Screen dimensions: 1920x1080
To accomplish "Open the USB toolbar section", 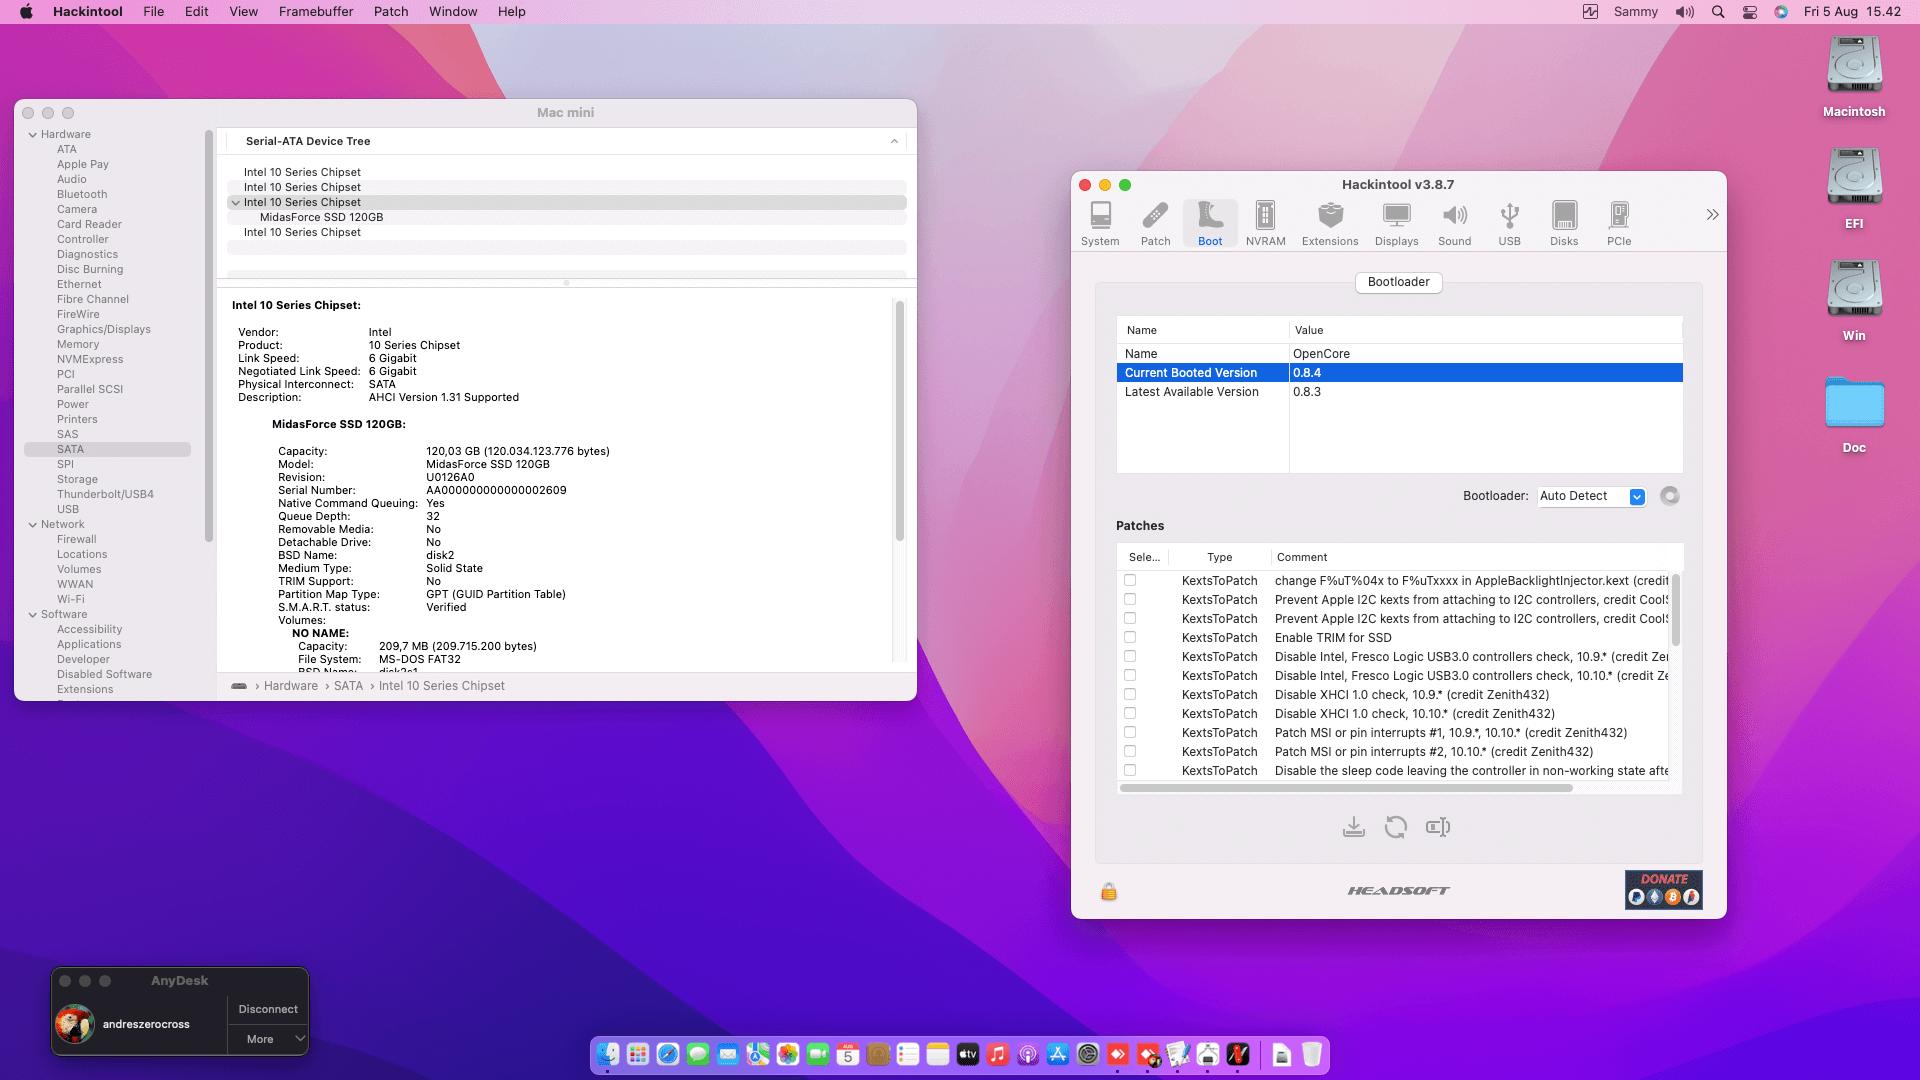I will (1509, 224).
